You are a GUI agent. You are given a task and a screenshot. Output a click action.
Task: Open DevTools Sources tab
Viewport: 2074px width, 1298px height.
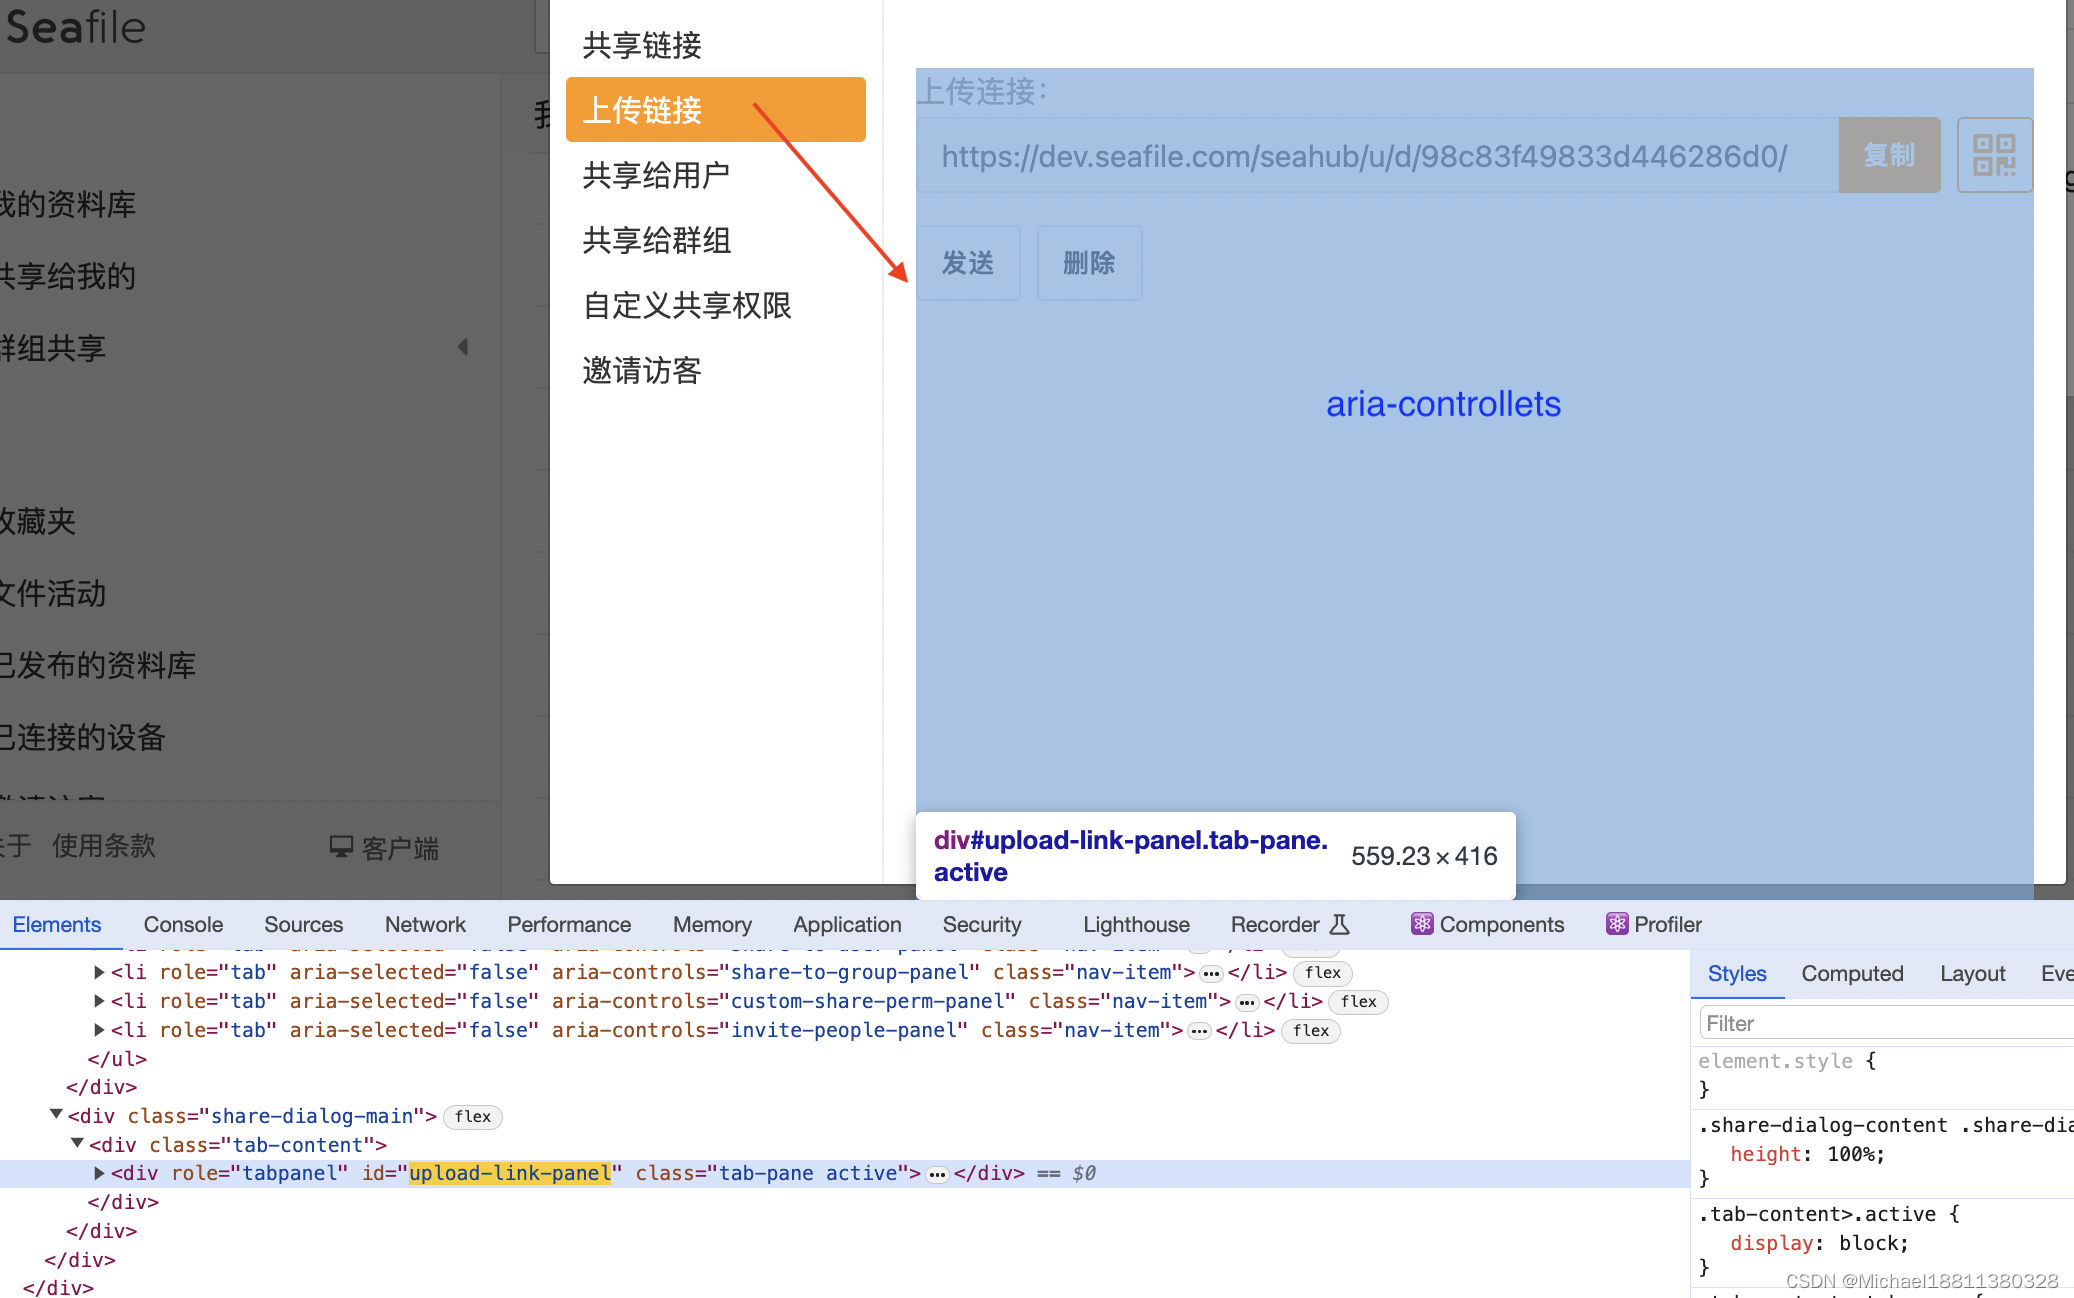(303, 924)
